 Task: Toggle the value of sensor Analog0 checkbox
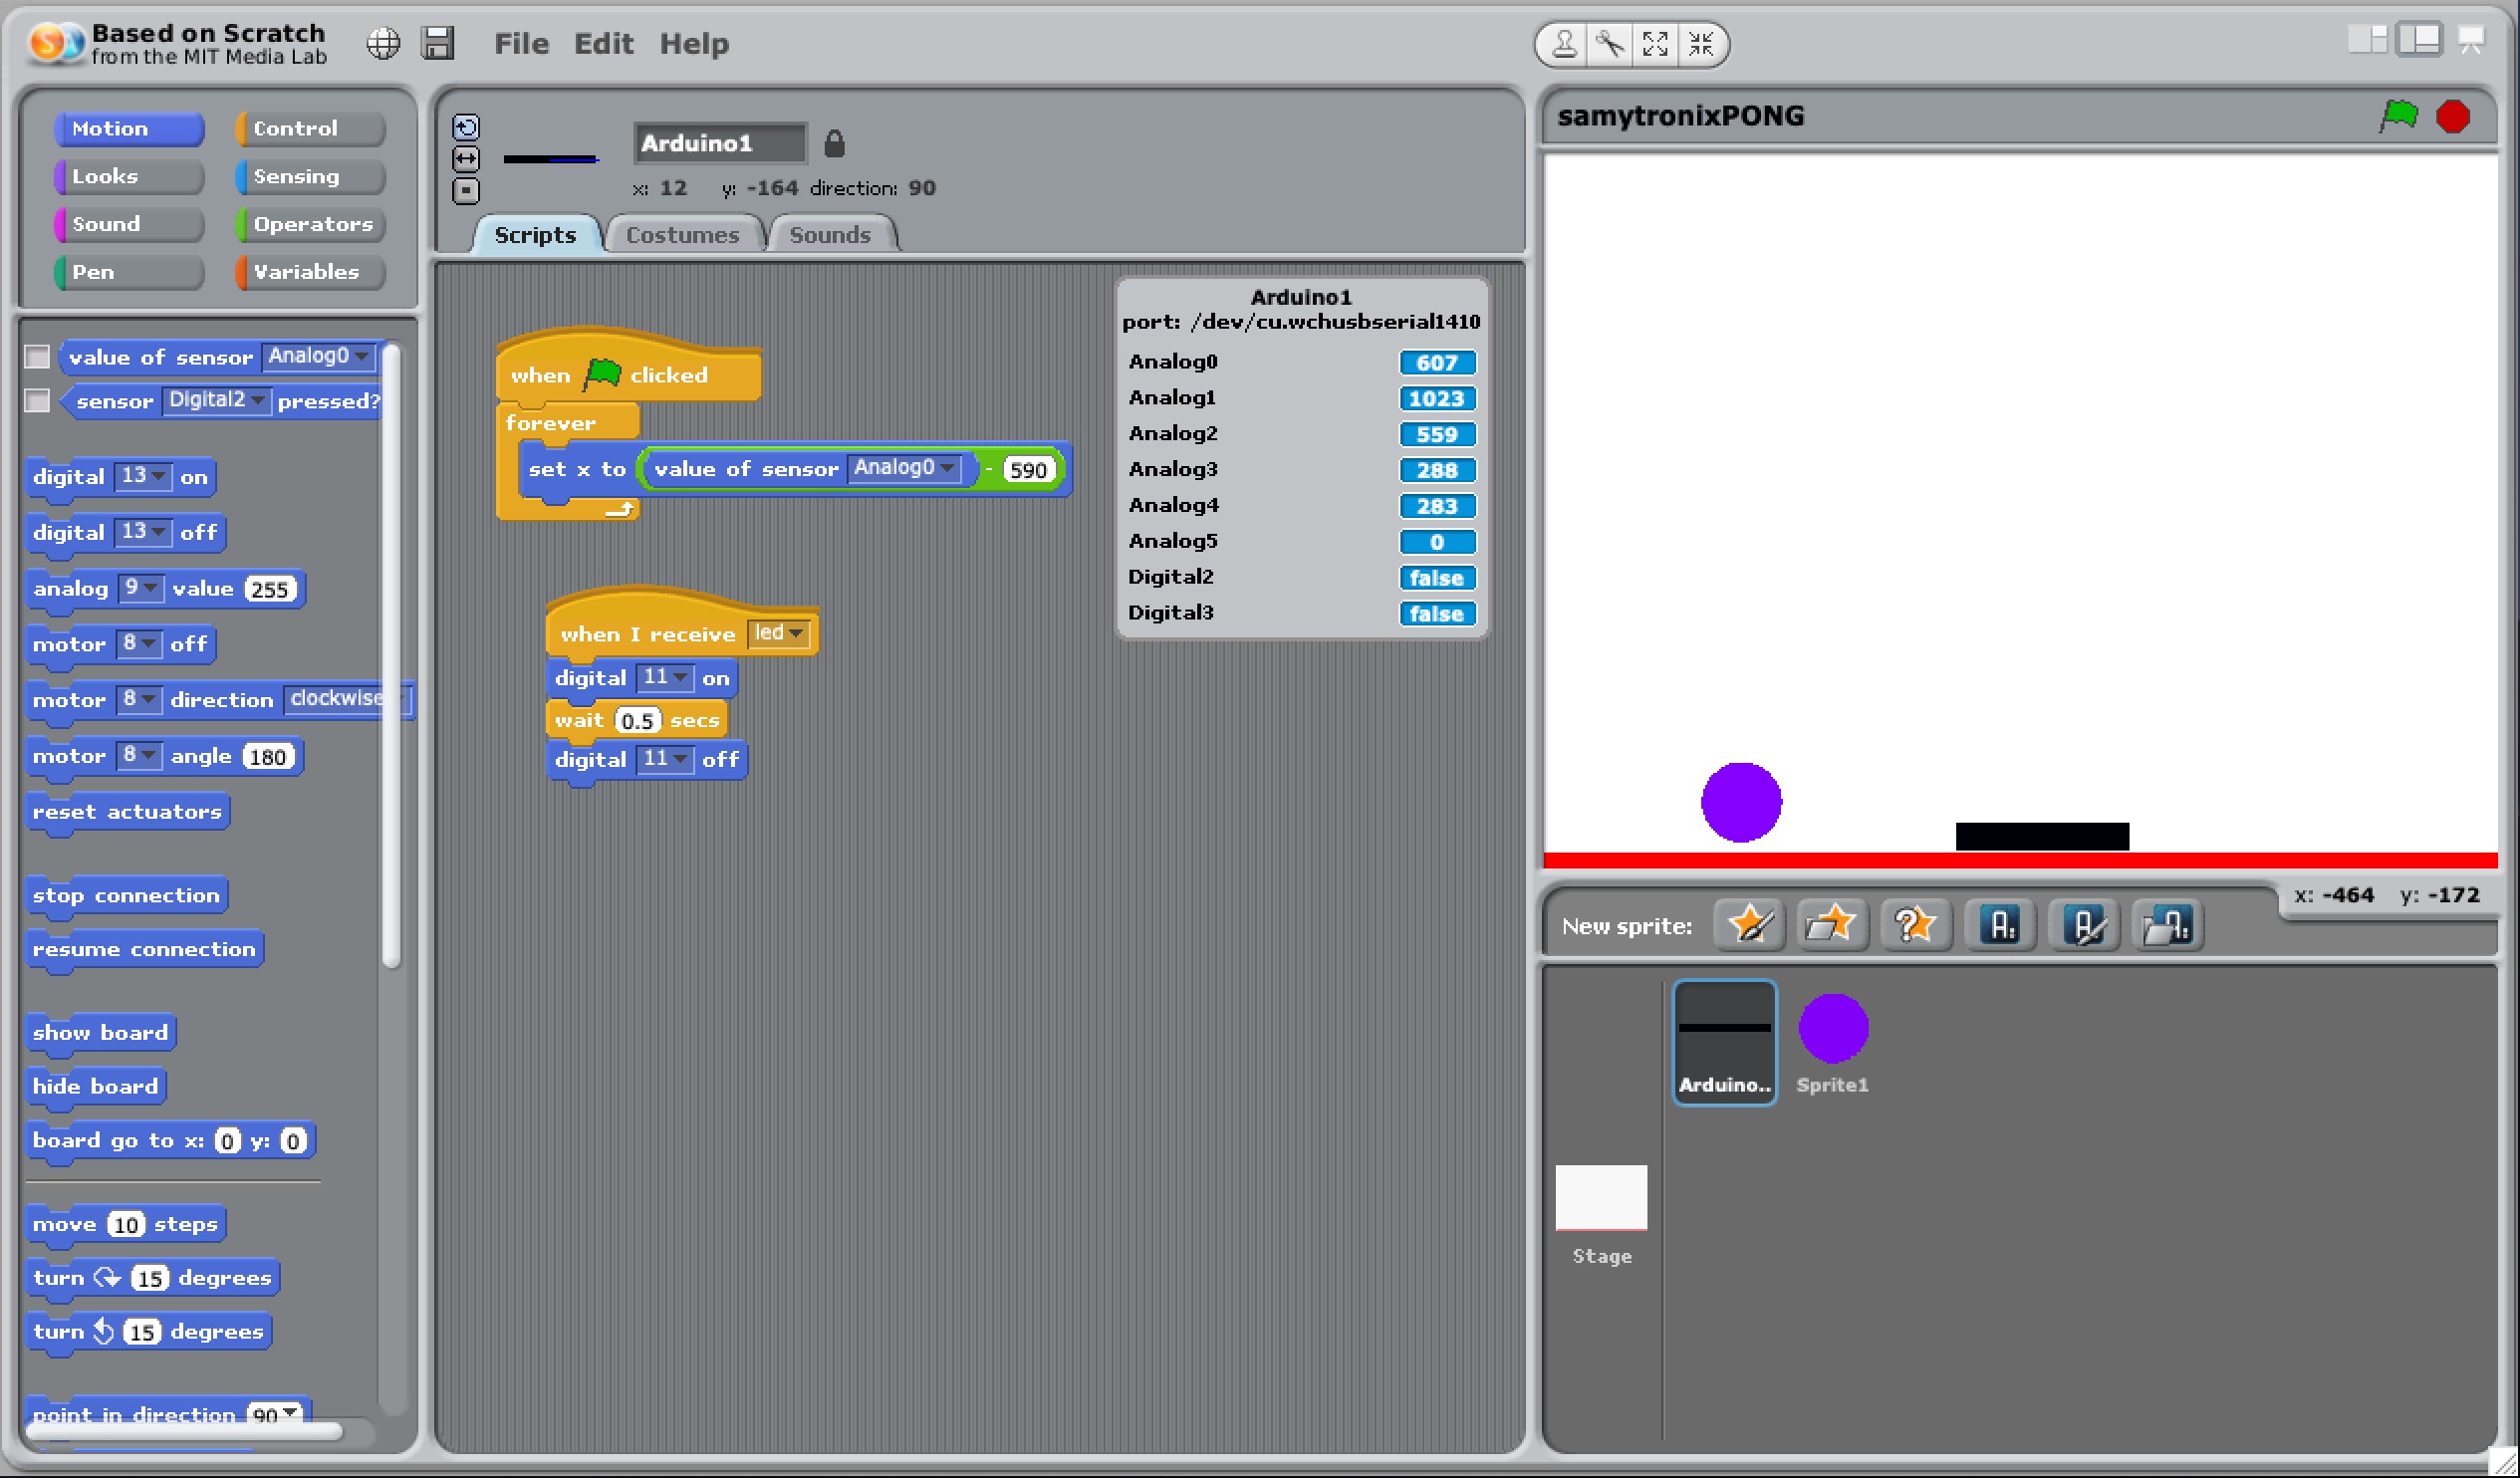pyautogui.click(x=37, y=357)
